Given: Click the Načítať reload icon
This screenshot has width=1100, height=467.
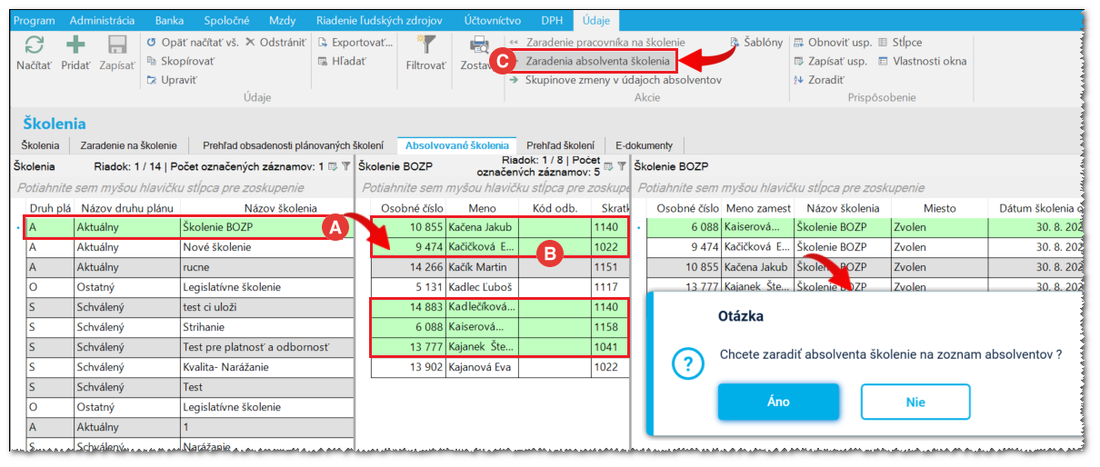Looking at the screenshot, I should (x=34, y=45).
